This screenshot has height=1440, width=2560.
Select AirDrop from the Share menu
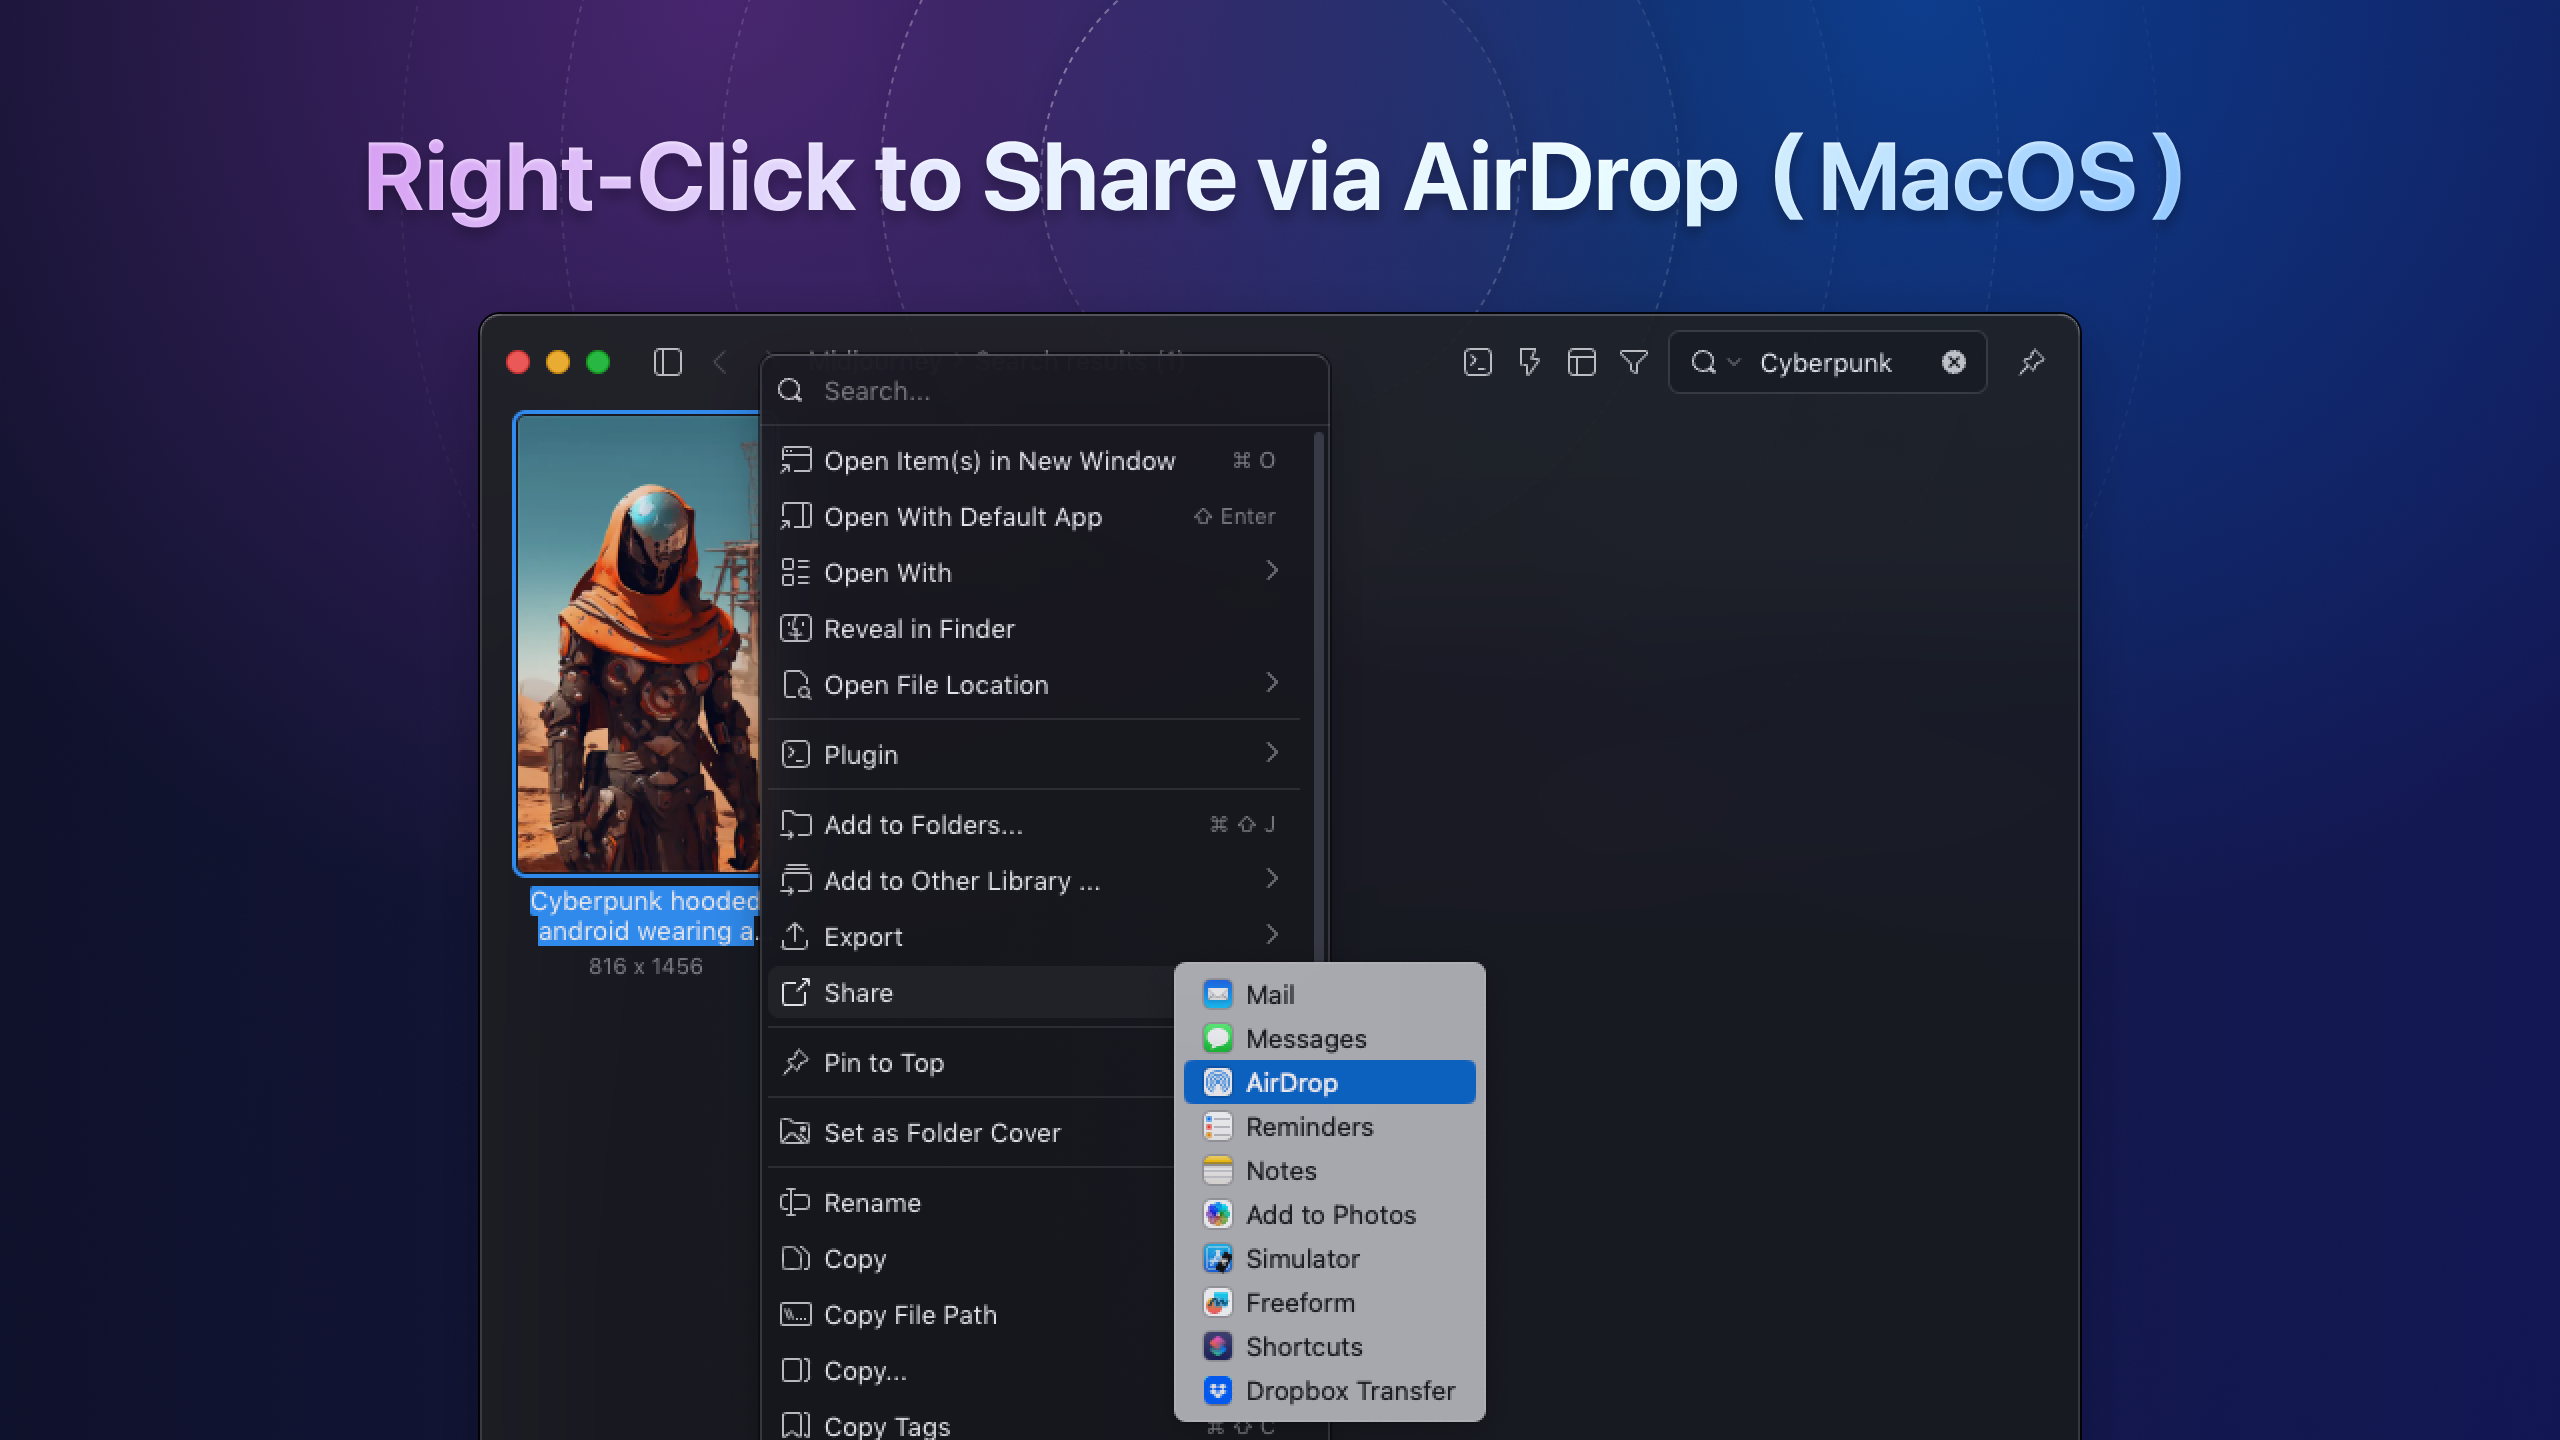pyautogui.click(x=1292, y=1082)
